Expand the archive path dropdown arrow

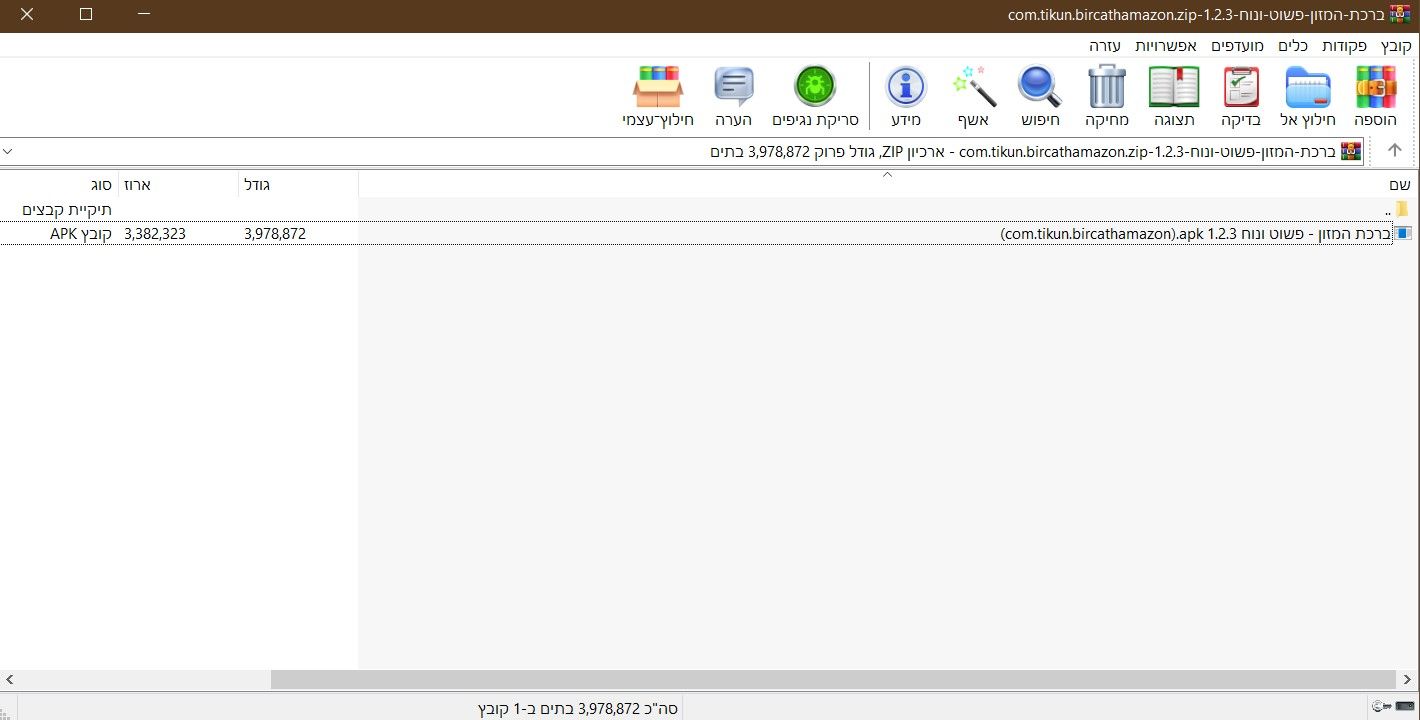pyautogui.click(x=9, y=152)
